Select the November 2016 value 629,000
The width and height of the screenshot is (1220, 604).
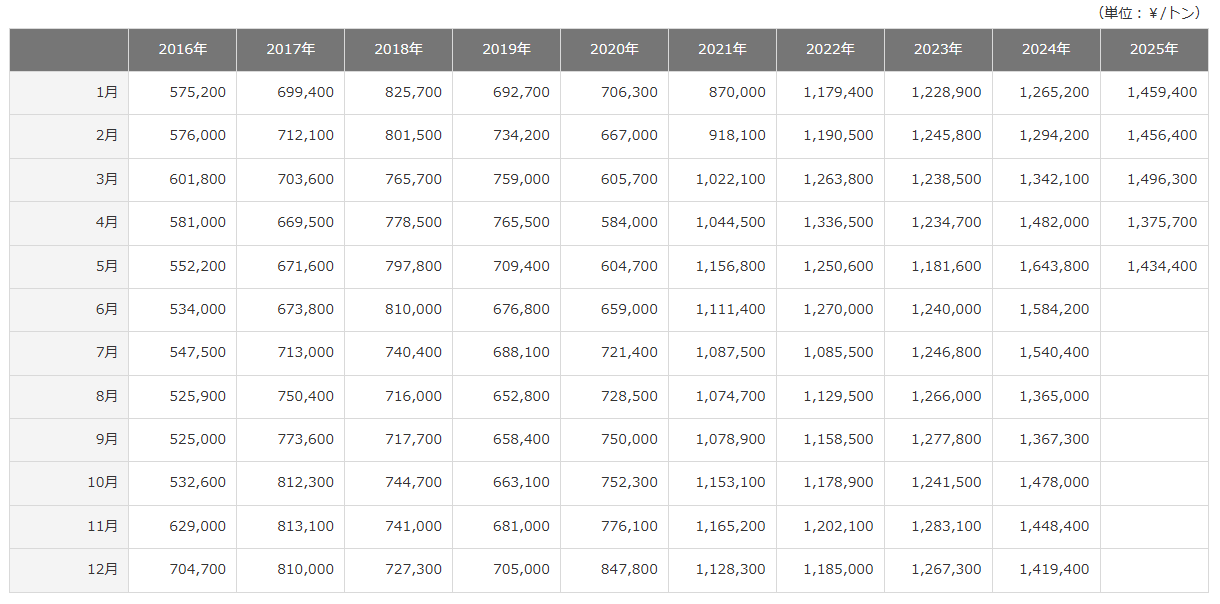click(x=198, y=526)
